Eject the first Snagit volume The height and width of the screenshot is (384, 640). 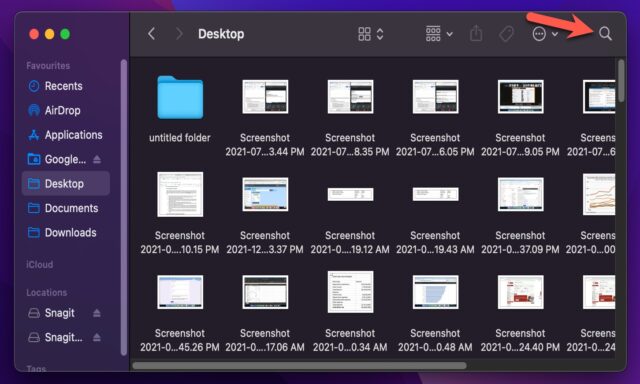click(x=97, y=313)
